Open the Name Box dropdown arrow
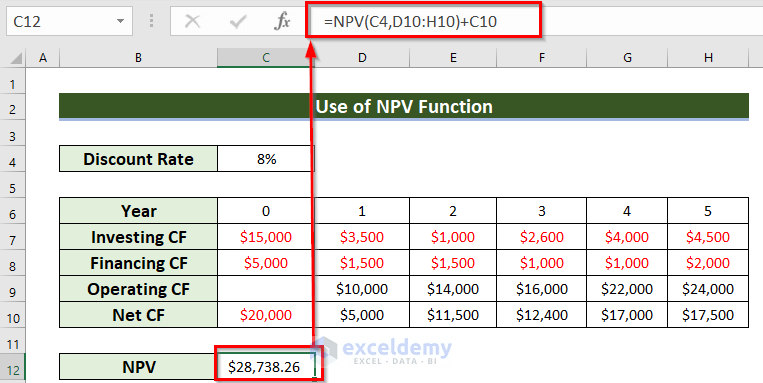This screenshot has width=763, height=383. point(120,21)
